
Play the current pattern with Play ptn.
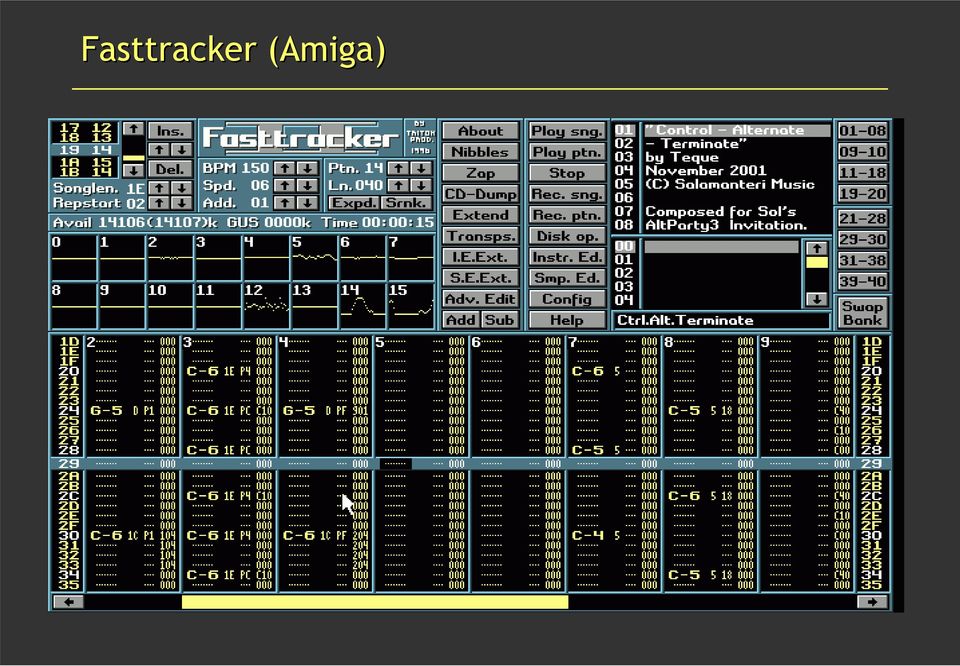click(x=567, y=152)
